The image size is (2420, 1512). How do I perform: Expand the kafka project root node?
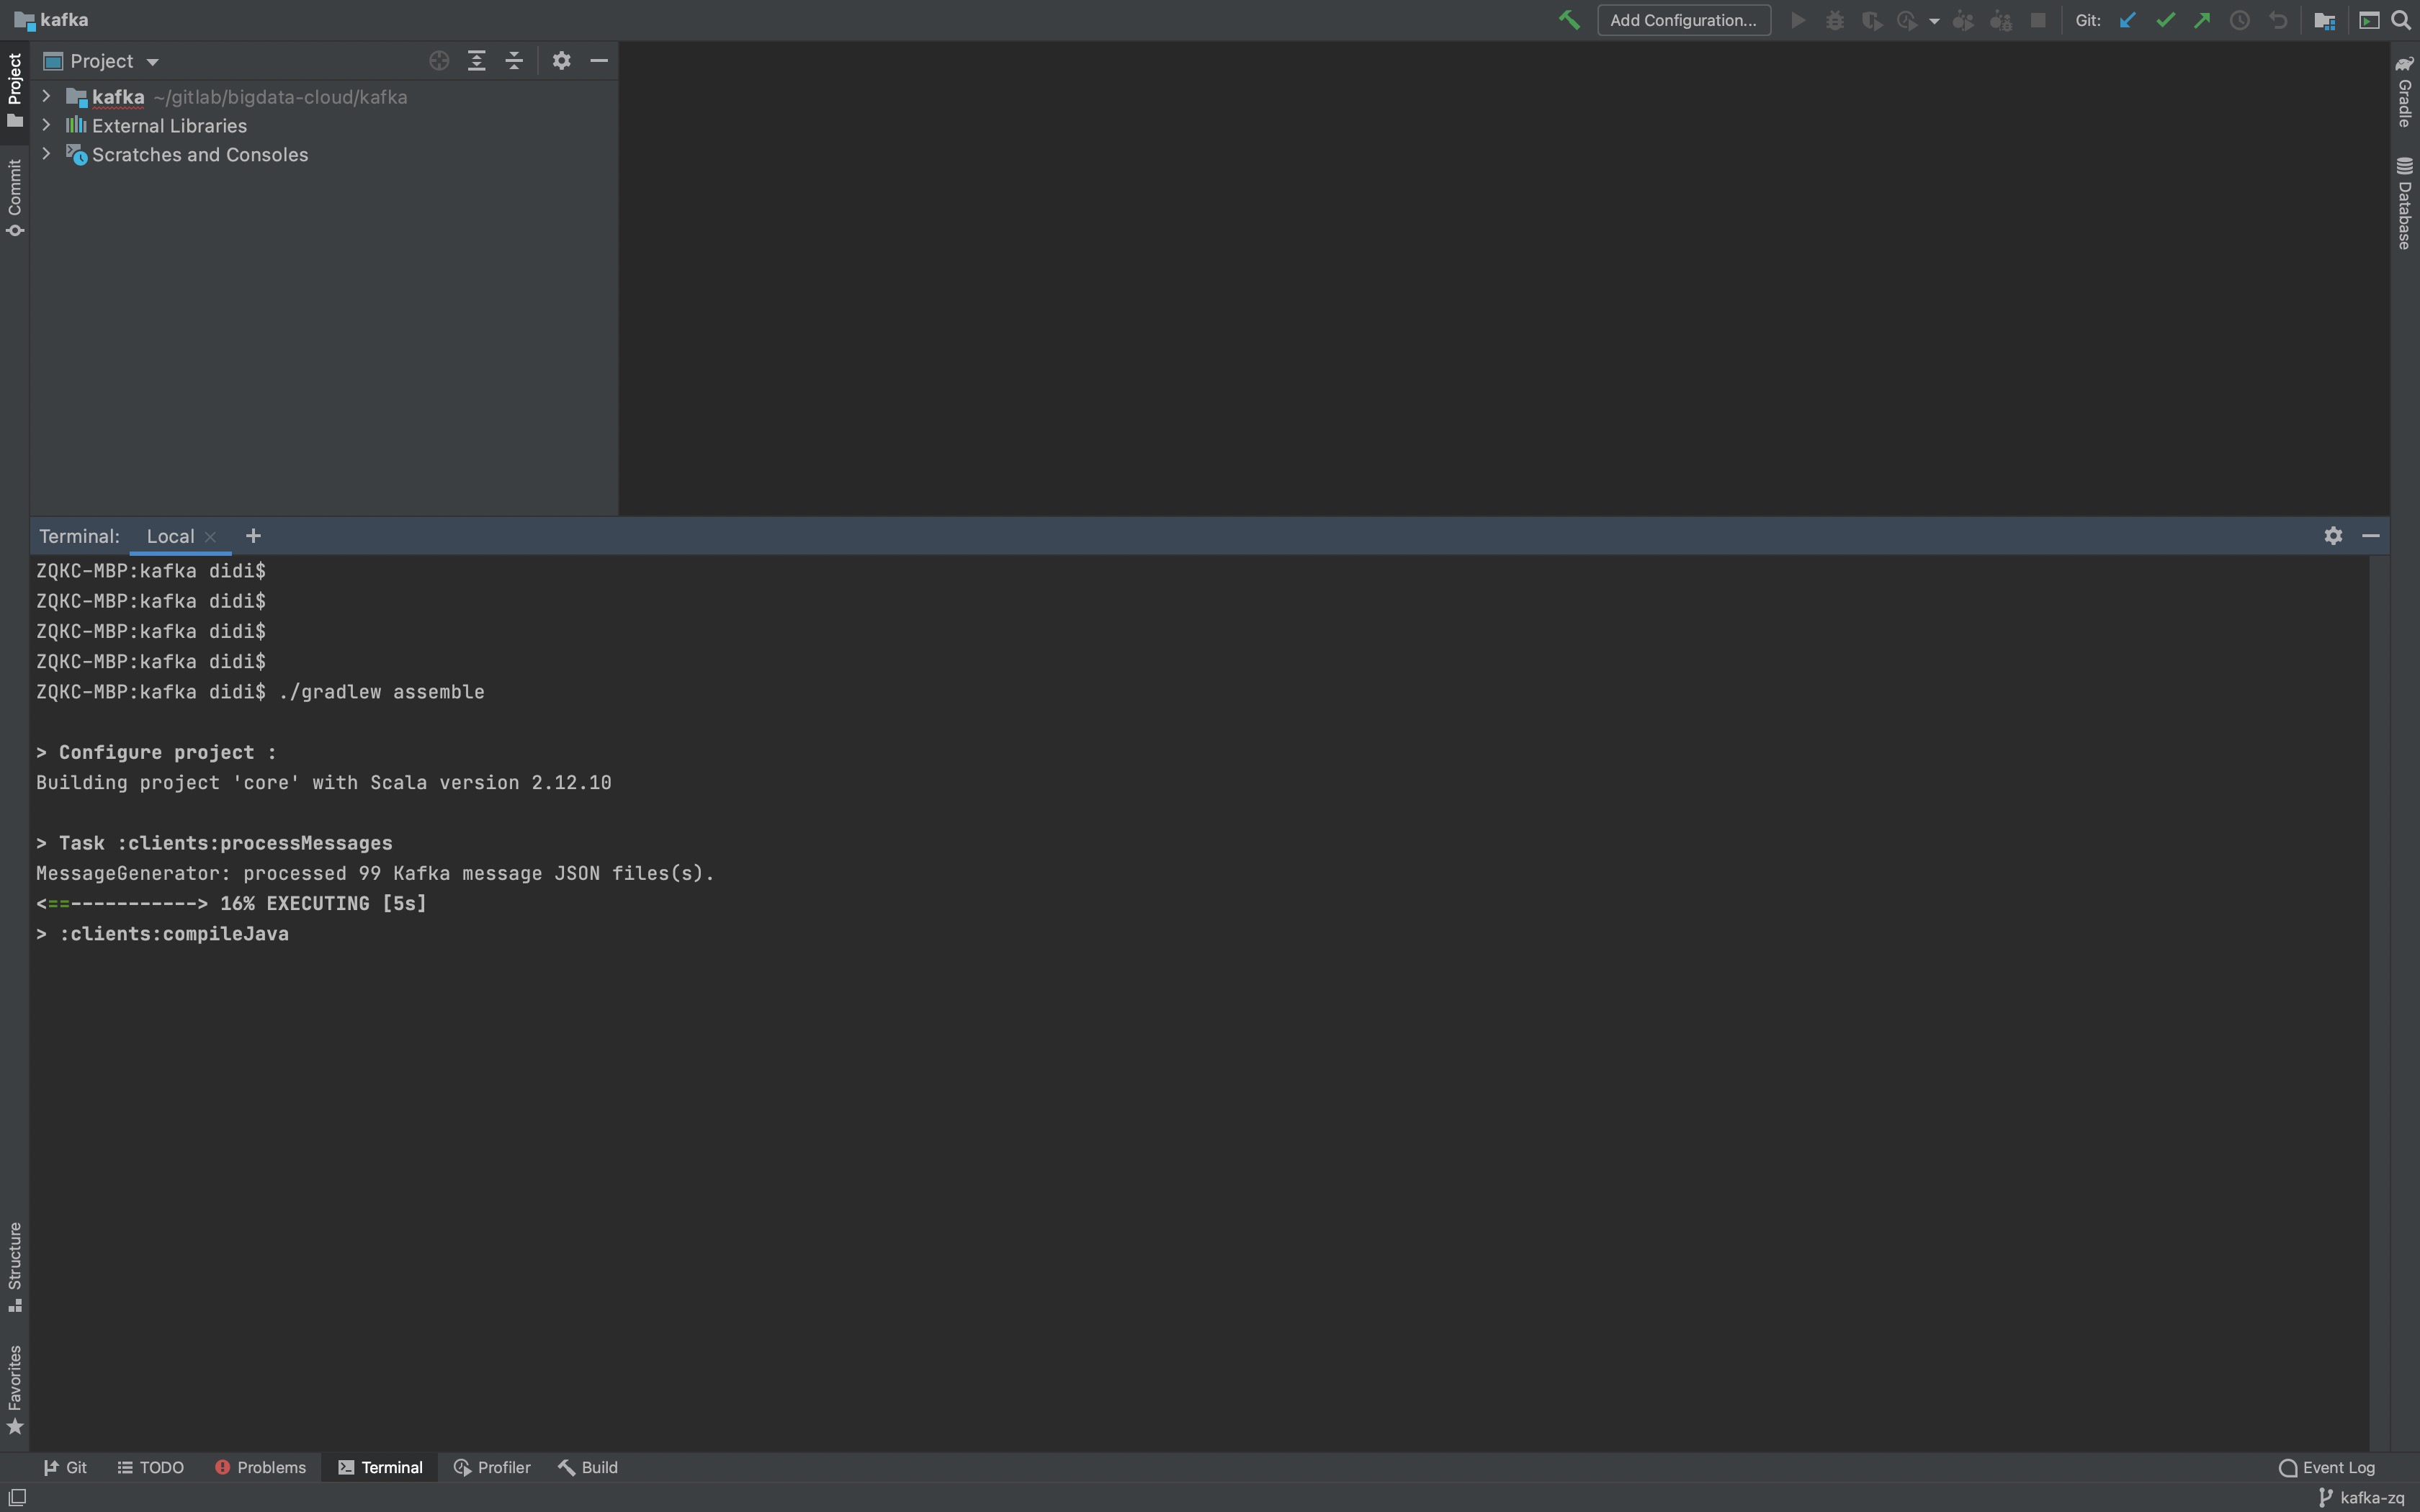tap(46, 96)
